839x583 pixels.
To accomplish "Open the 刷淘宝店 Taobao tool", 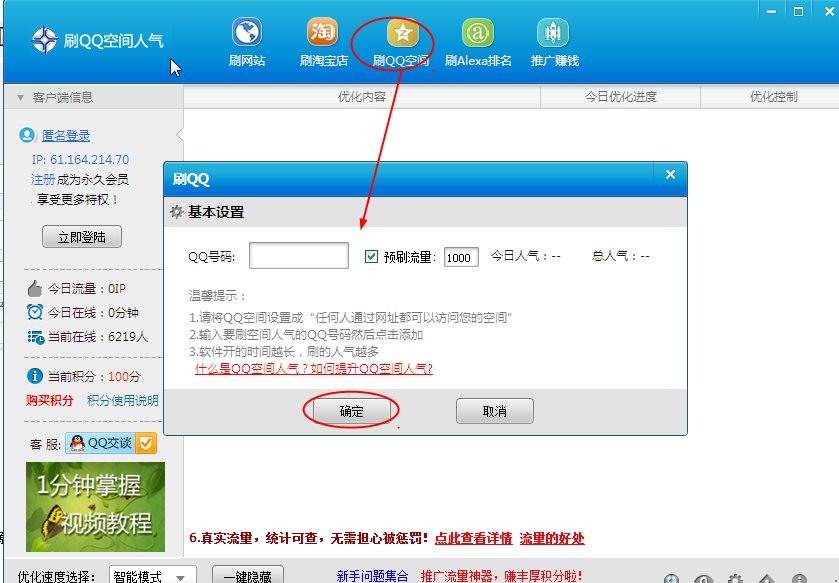I will tap(323, 33).
